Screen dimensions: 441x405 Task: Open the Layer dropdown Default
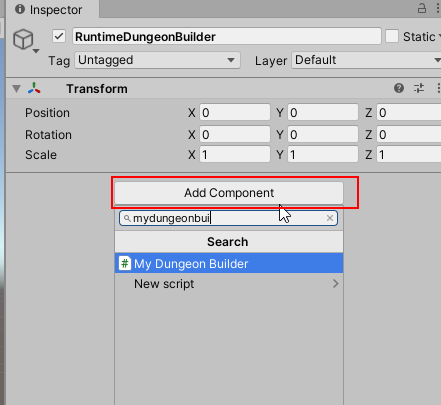click(366, 60)
